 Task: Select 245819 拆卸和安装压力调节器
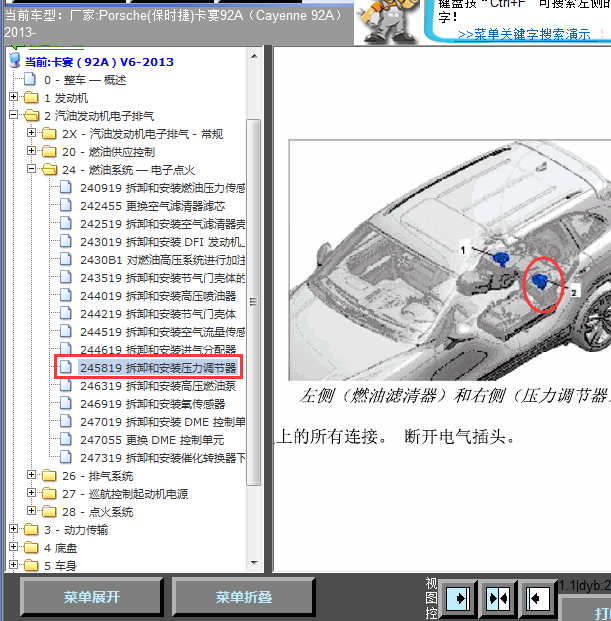(158, 368)
